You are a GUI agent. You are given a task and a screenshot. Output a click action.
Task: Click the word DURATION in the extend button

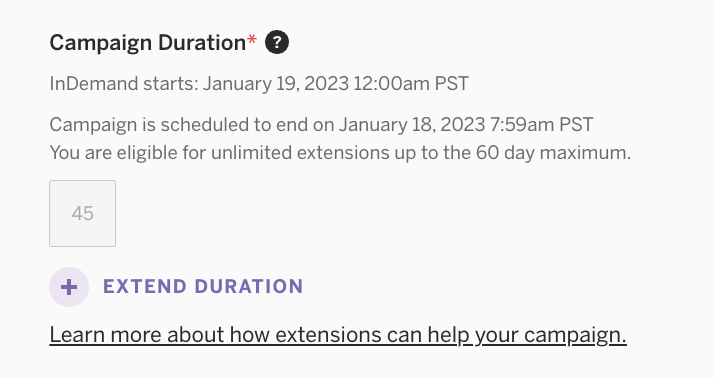tap(249, 286)
